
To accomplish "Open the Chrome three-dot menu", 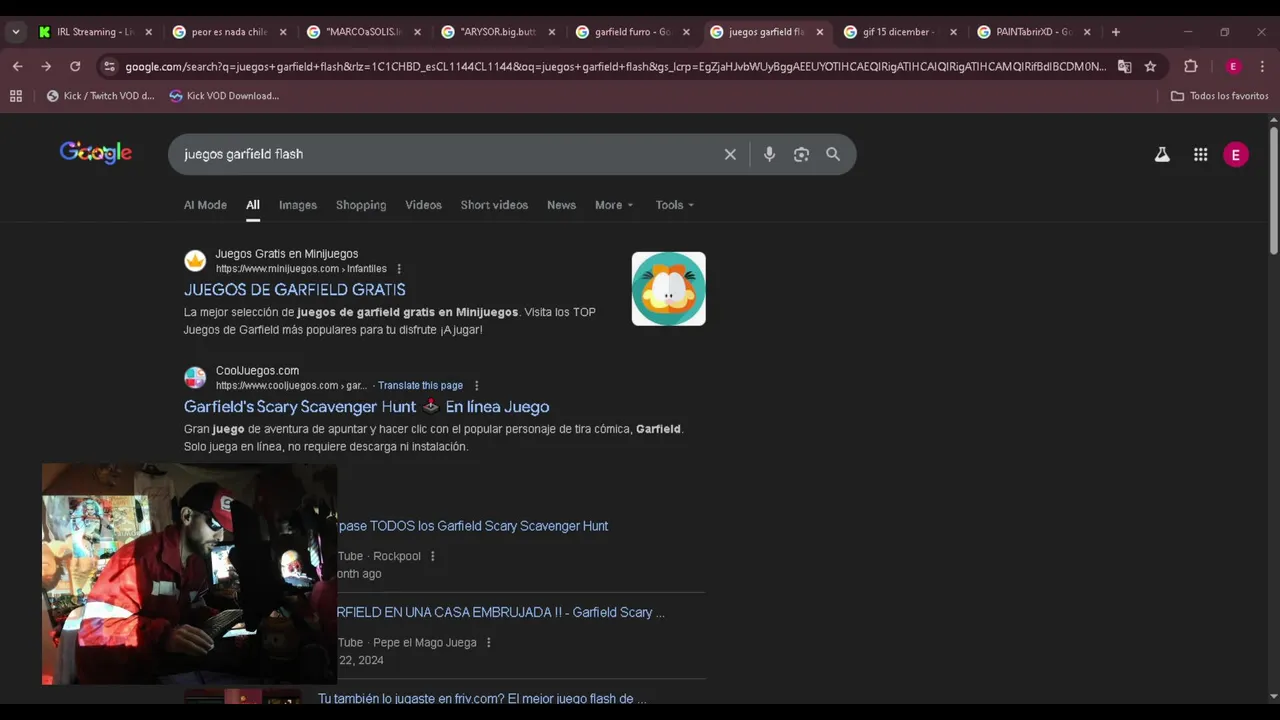I will (1262, 67).
